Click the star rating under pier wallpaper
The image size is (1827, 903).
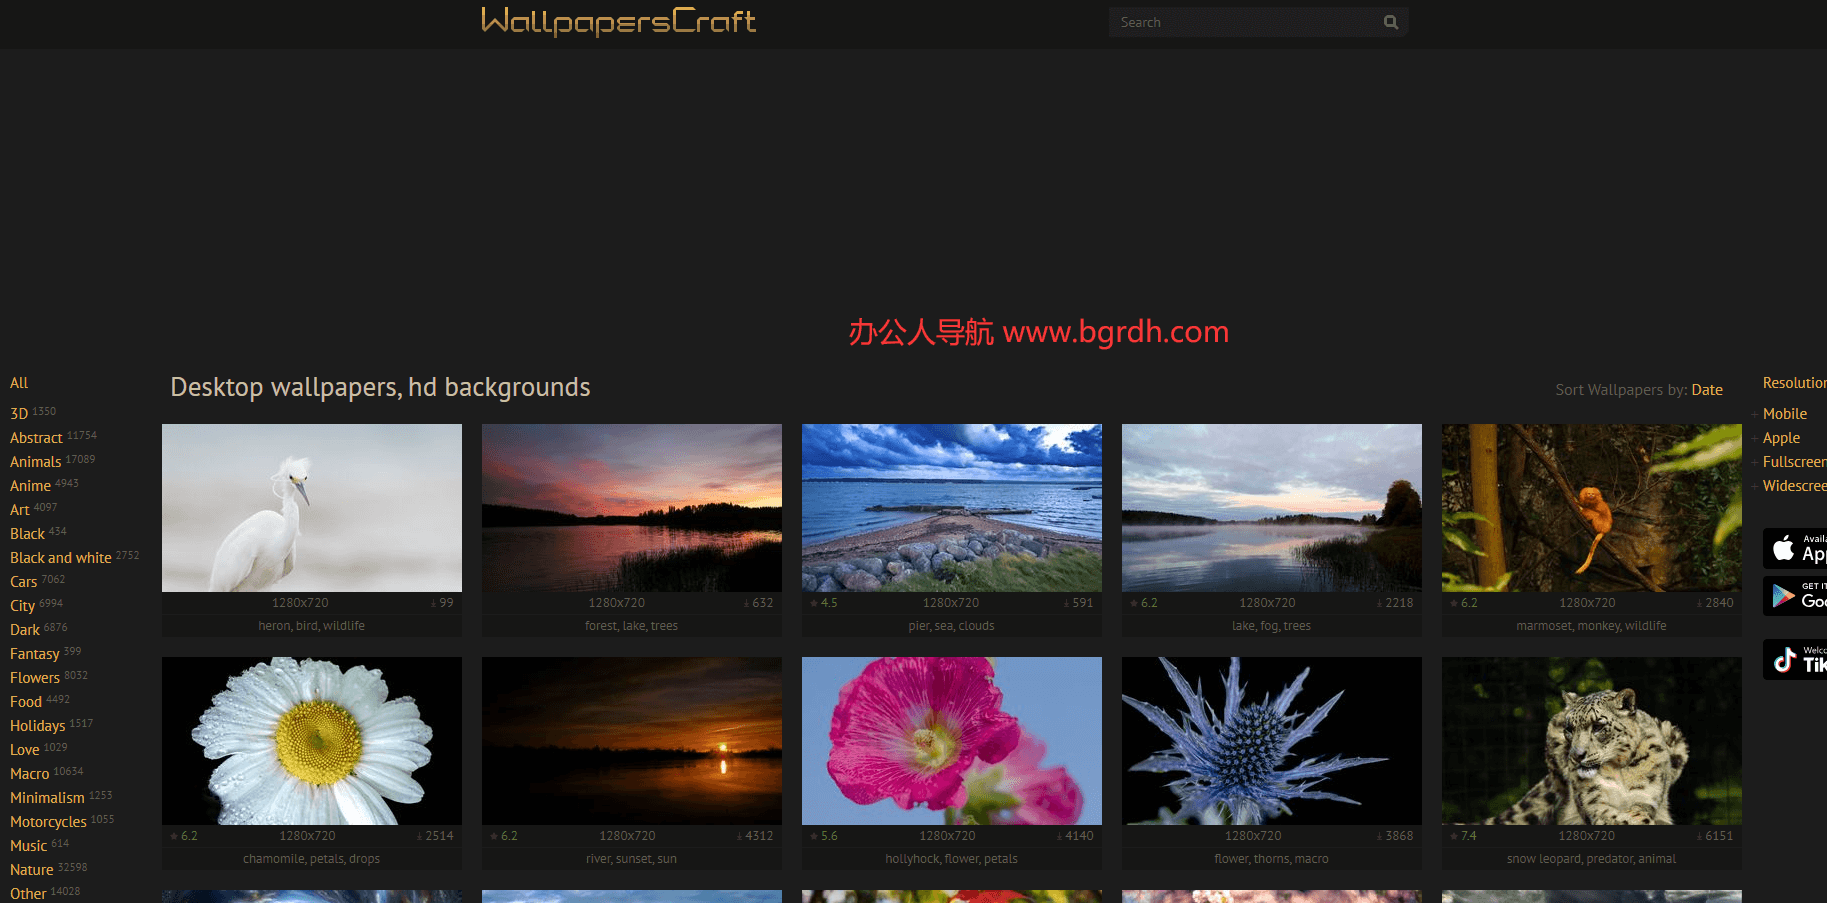click(824, 603)
